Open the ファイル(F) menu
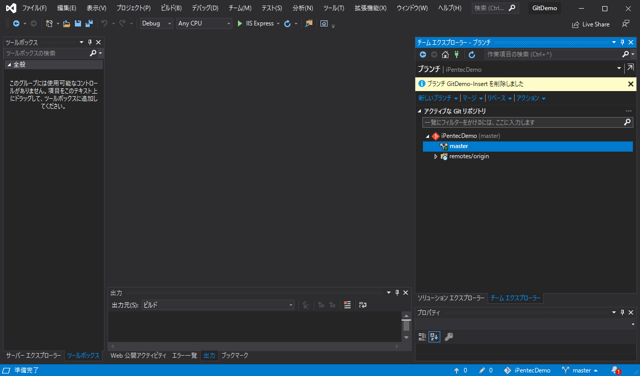The height and width of the screenshot is (376, 640). point(34,8)
